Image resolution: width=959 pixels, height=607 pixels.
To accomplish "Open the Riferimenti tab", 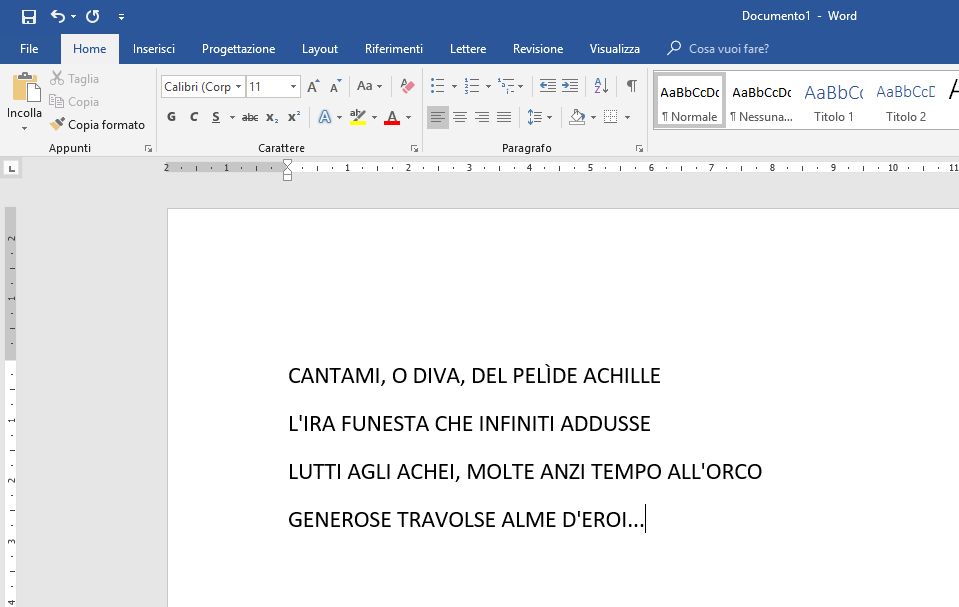I will (393, 49).
